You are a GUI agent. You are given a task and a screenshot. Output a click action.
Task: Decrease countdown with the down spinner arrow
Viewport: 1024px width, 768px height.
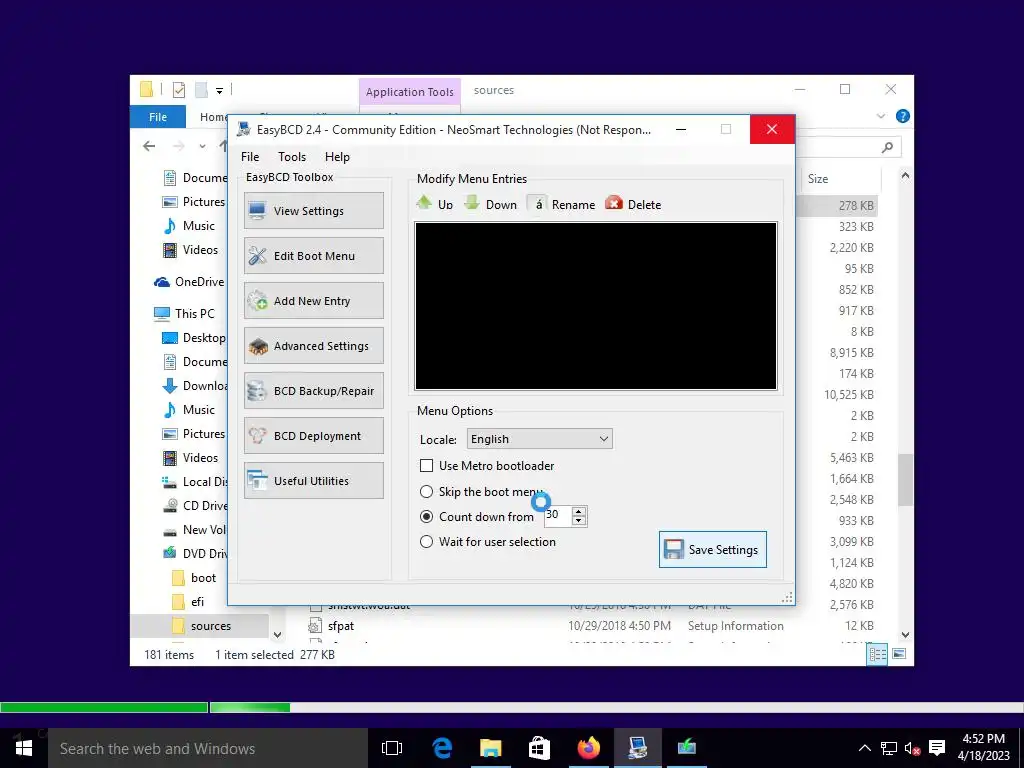click(579, 520)
